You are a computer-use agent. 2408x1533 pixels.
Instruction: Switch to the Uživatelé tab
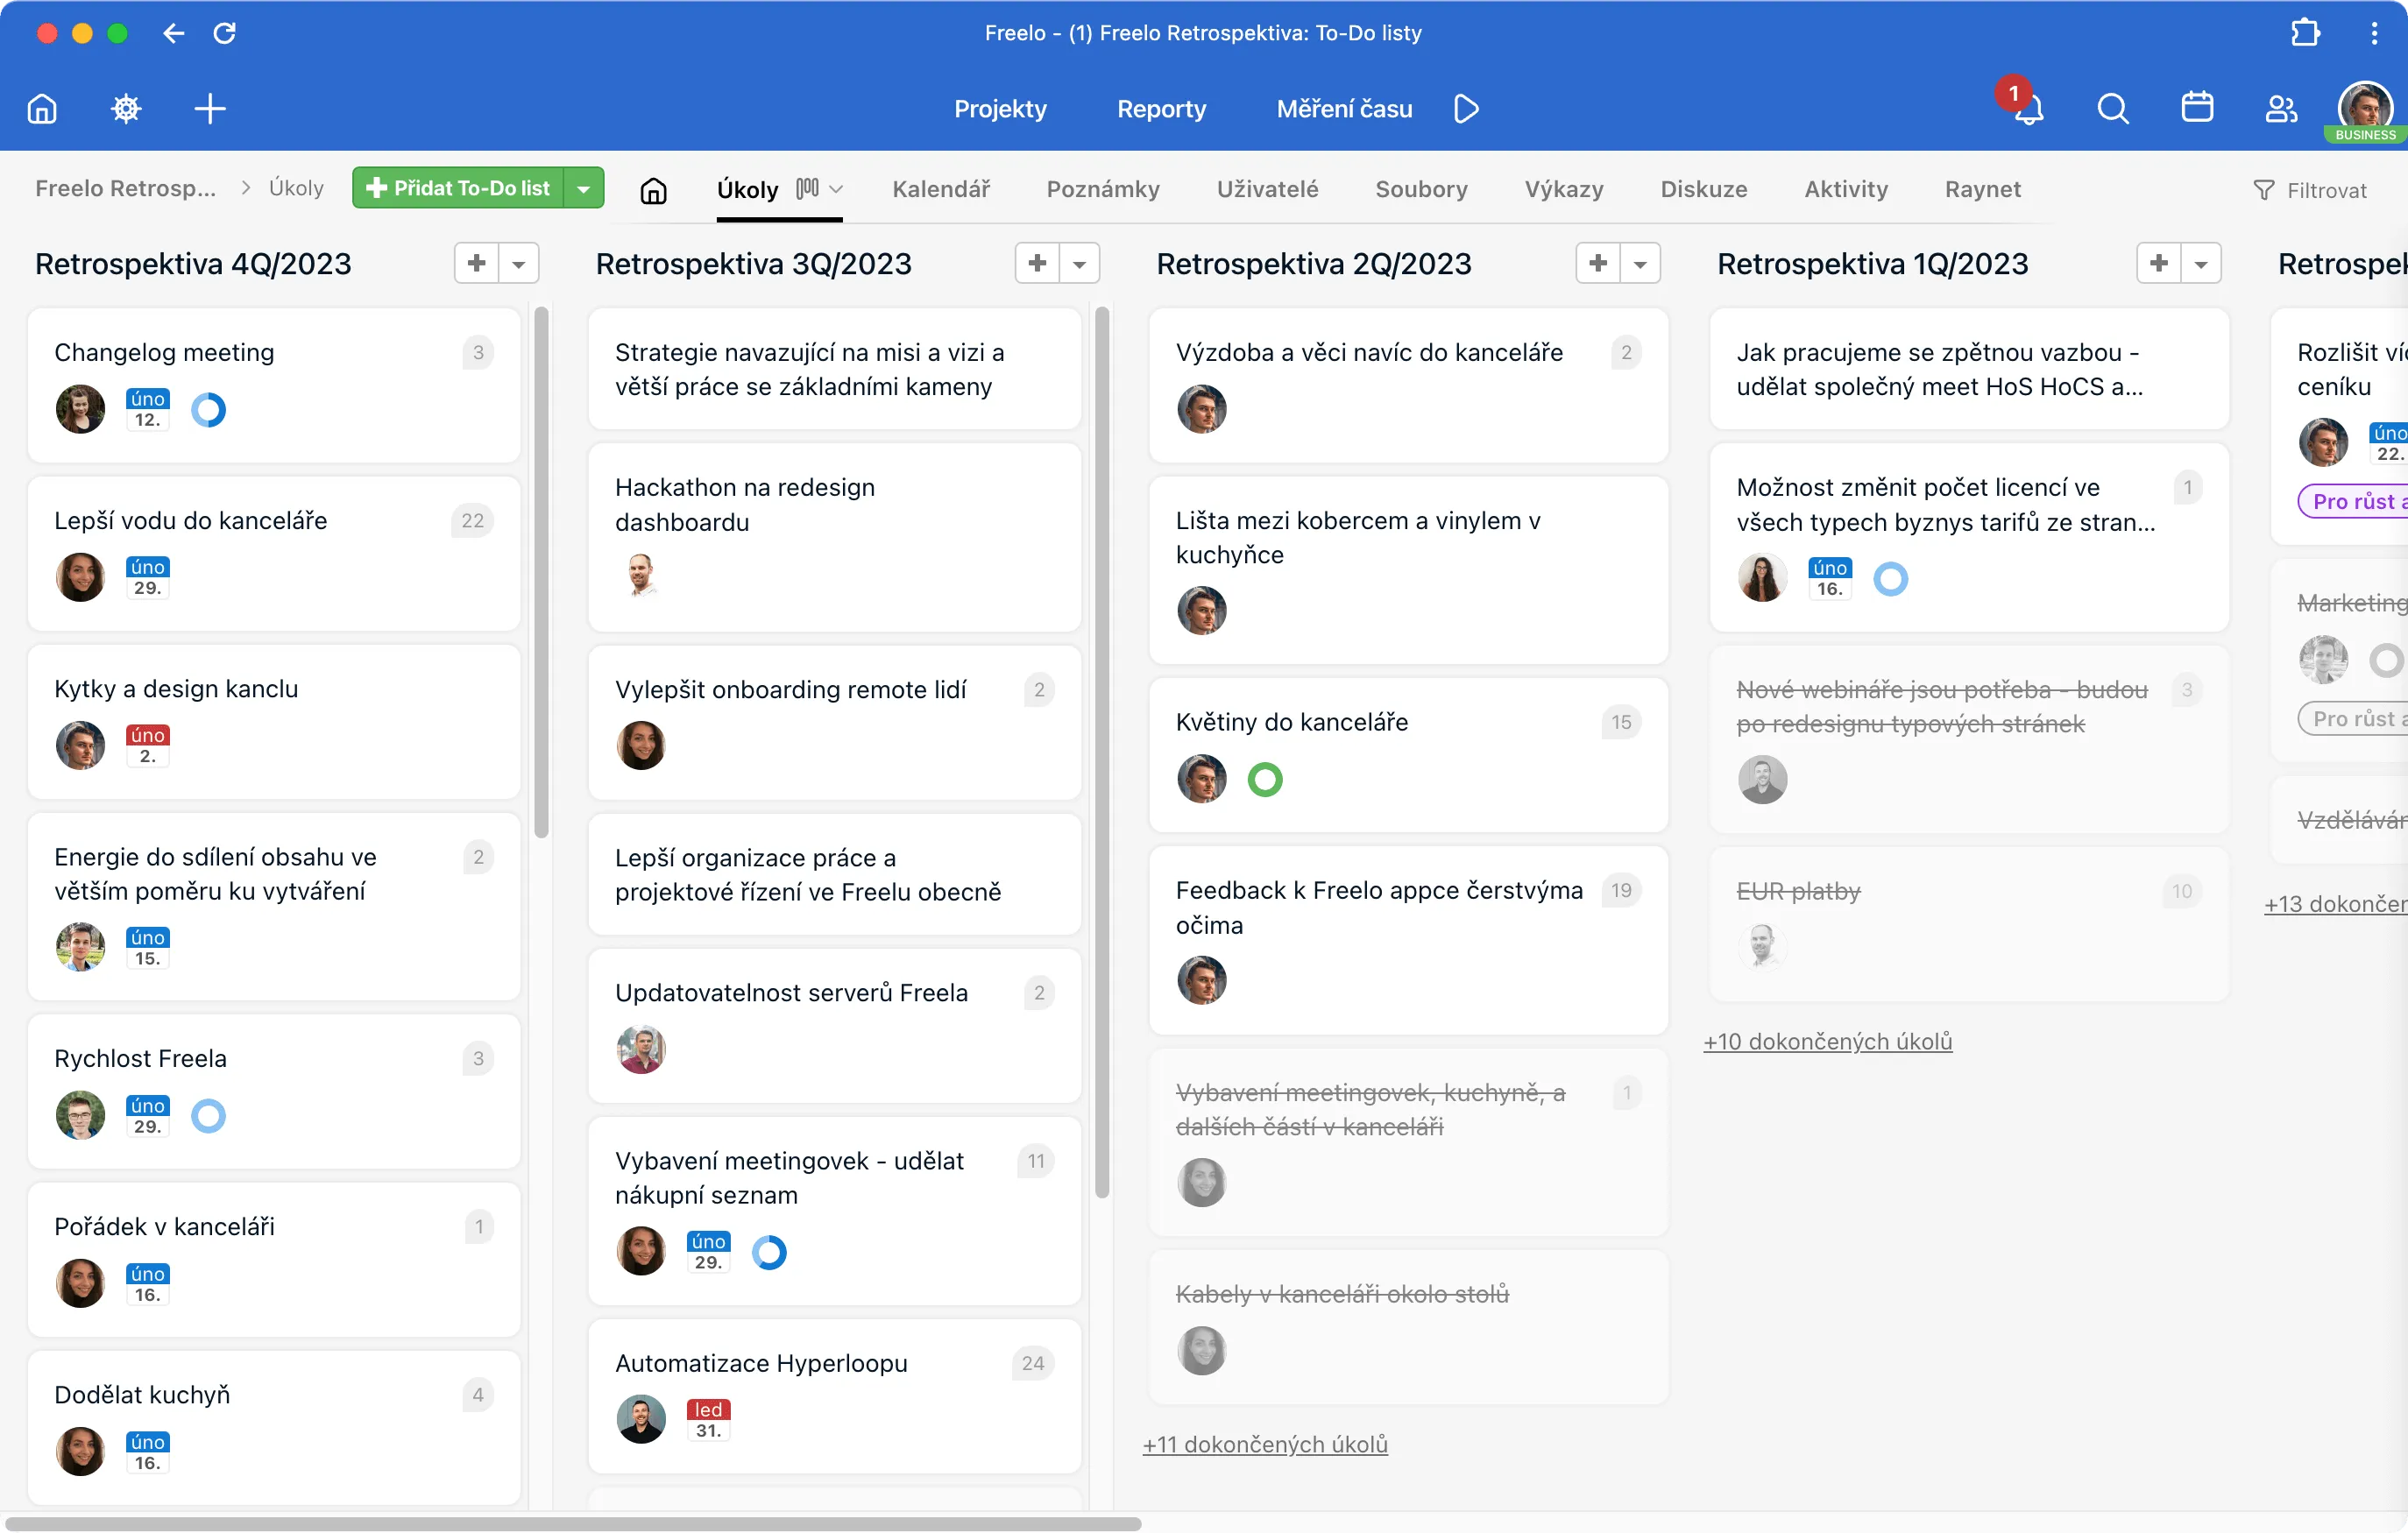[1267, 189]
